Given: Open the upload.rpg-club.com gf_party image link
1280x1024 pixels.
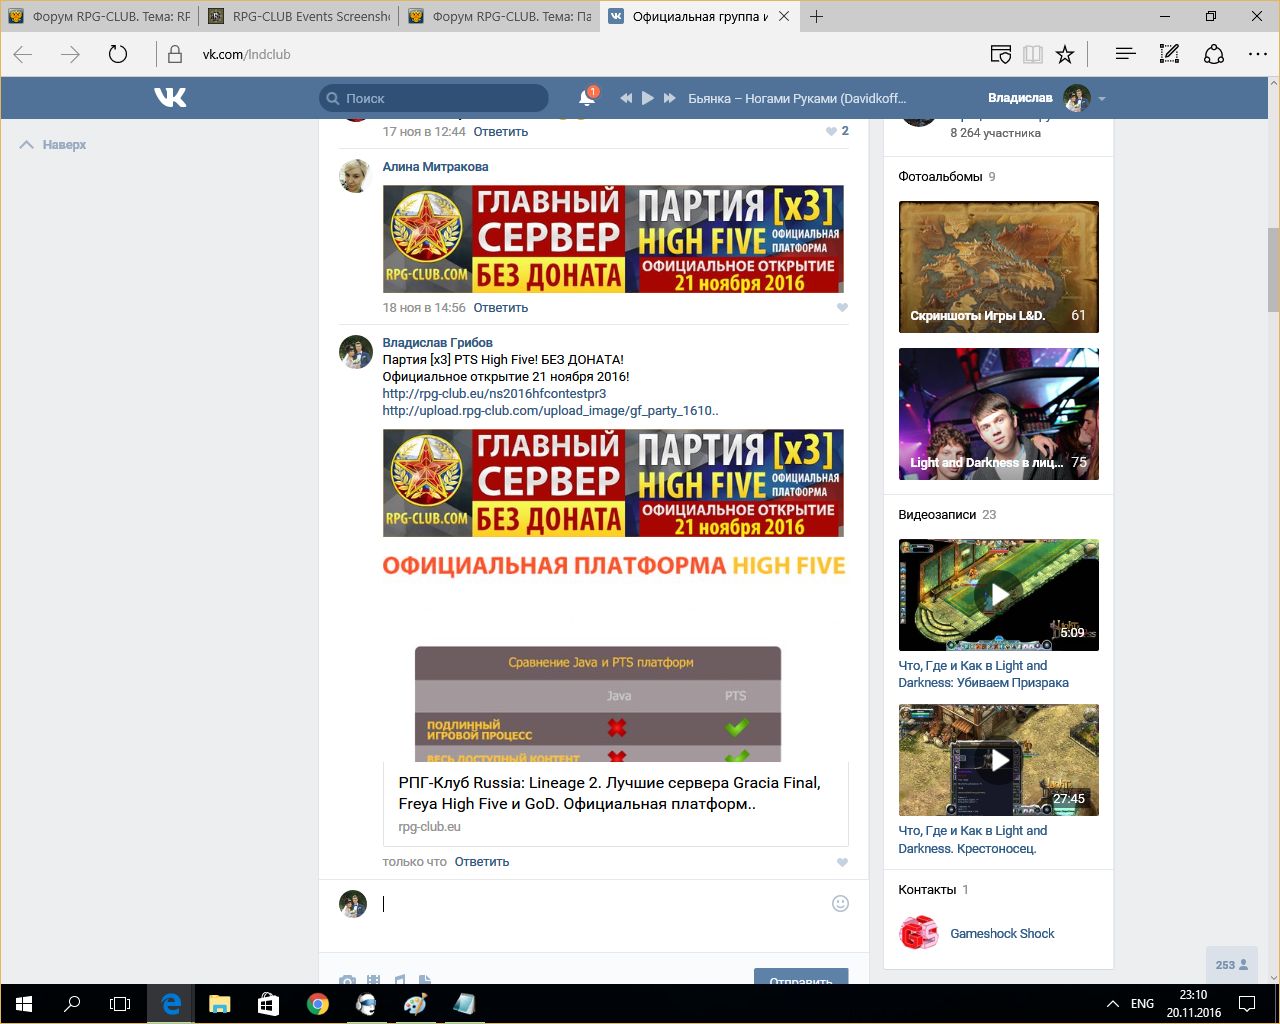Looking at the screenshot, I should 550,411.
